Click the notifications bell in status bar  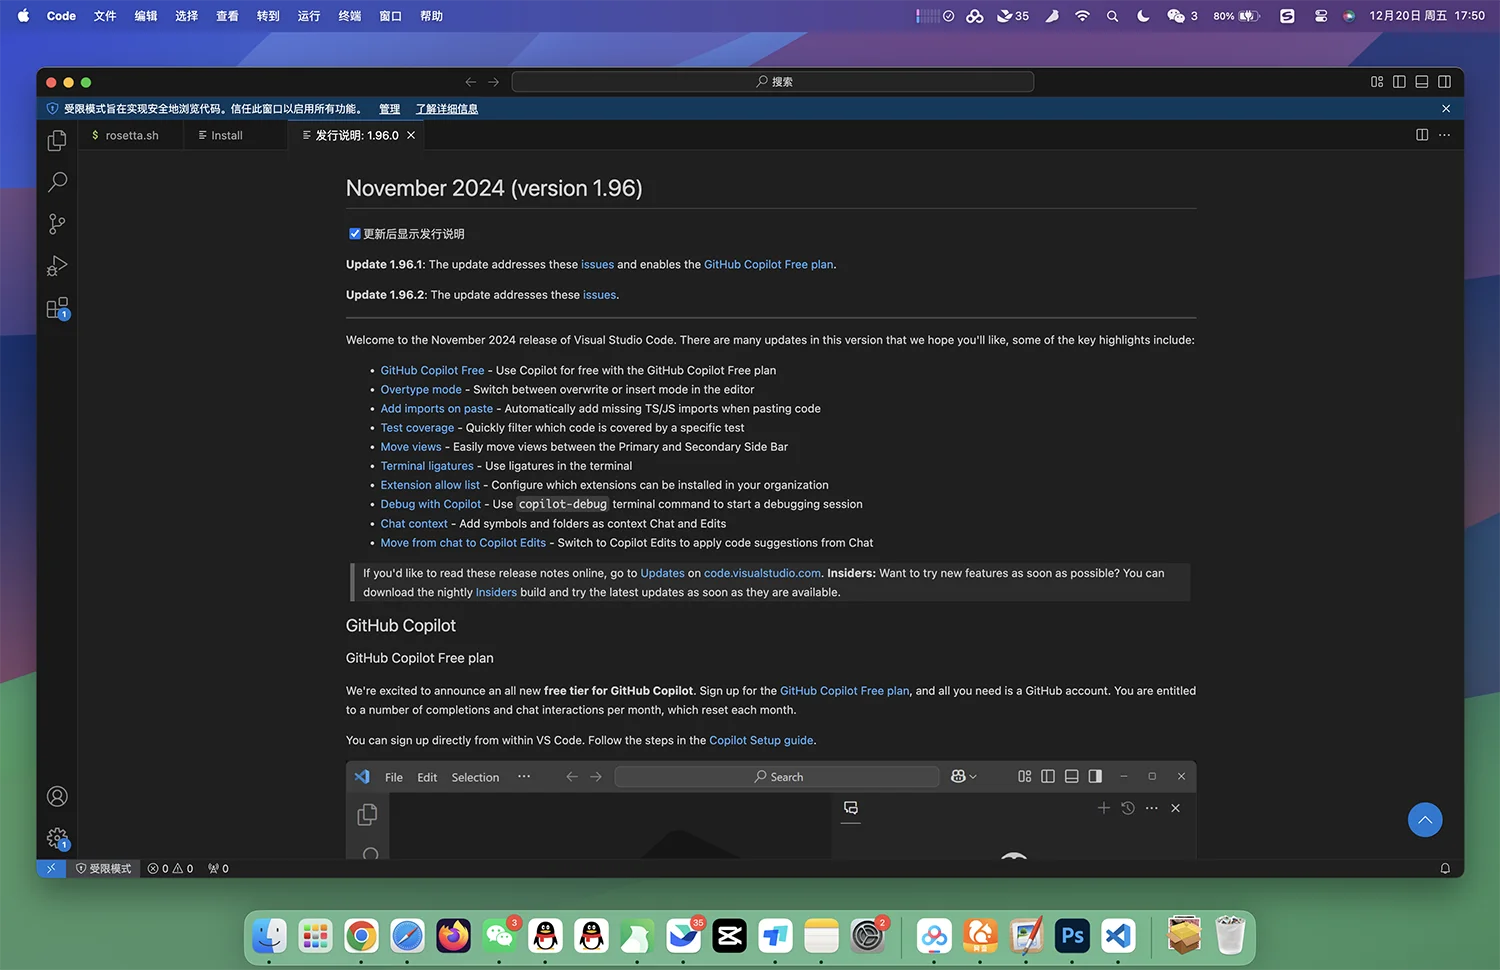pos(1444,868)
